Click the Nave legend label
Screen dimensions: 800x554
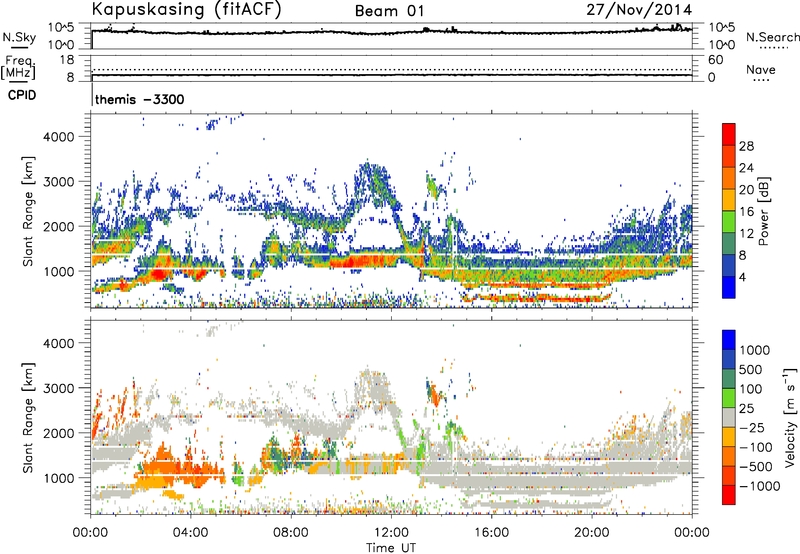pyautogui.click(x=761, y=70)
